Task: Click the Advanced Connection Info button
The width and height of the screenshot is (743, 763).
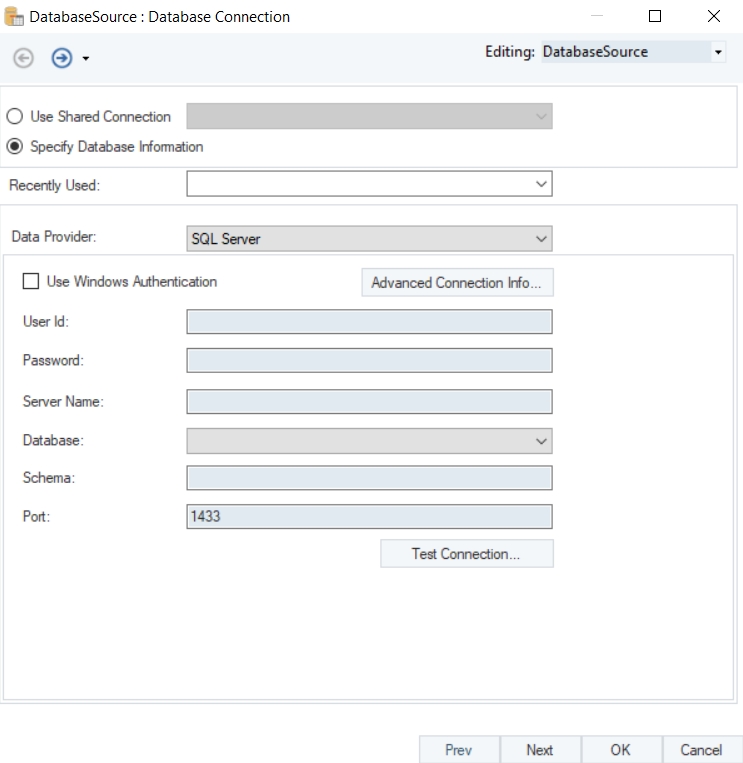Action: tap(456, 283)
